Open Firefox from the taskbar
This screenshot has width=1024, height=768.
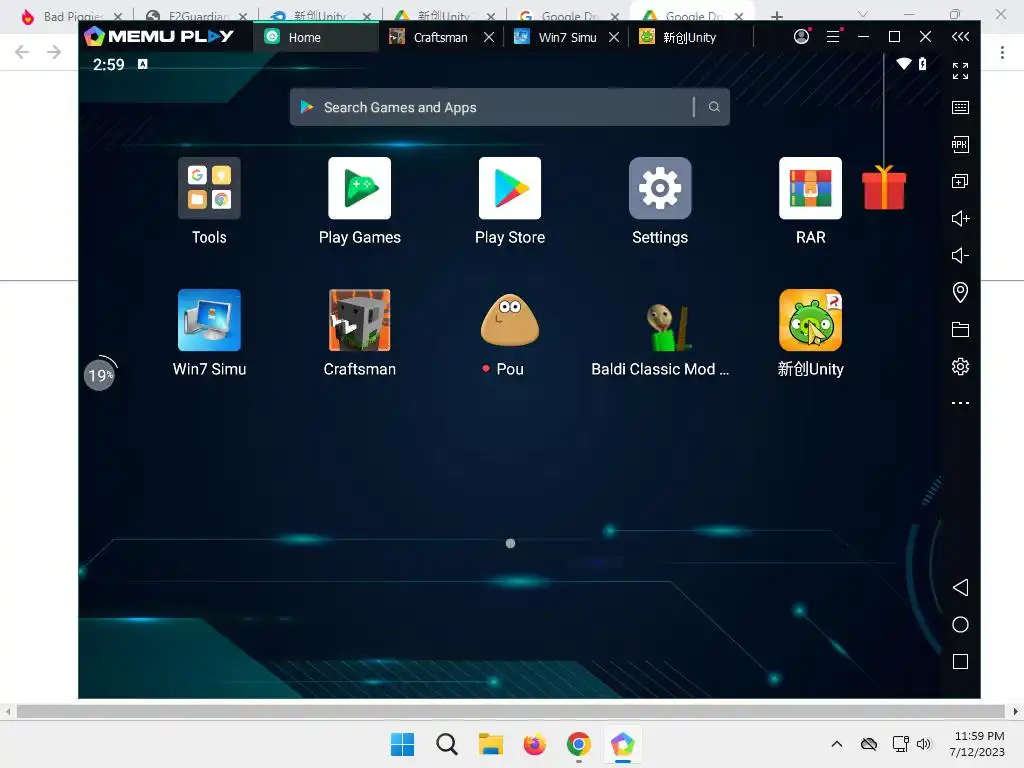coord(534,744)
